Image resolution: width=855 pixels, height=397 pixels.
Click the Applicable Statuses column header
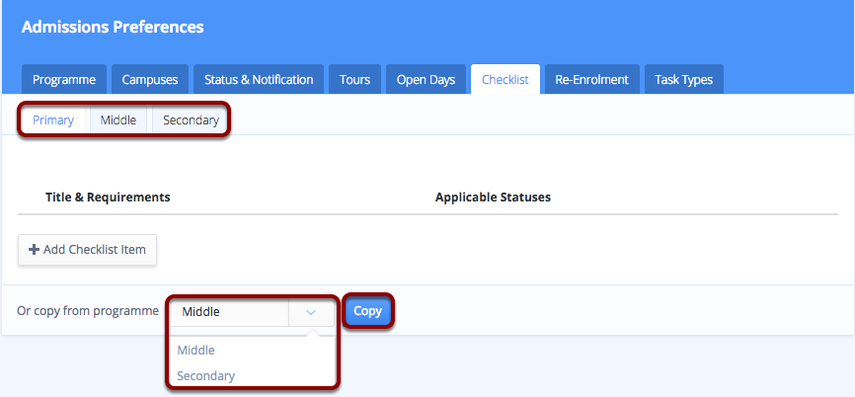pos(493,197)
